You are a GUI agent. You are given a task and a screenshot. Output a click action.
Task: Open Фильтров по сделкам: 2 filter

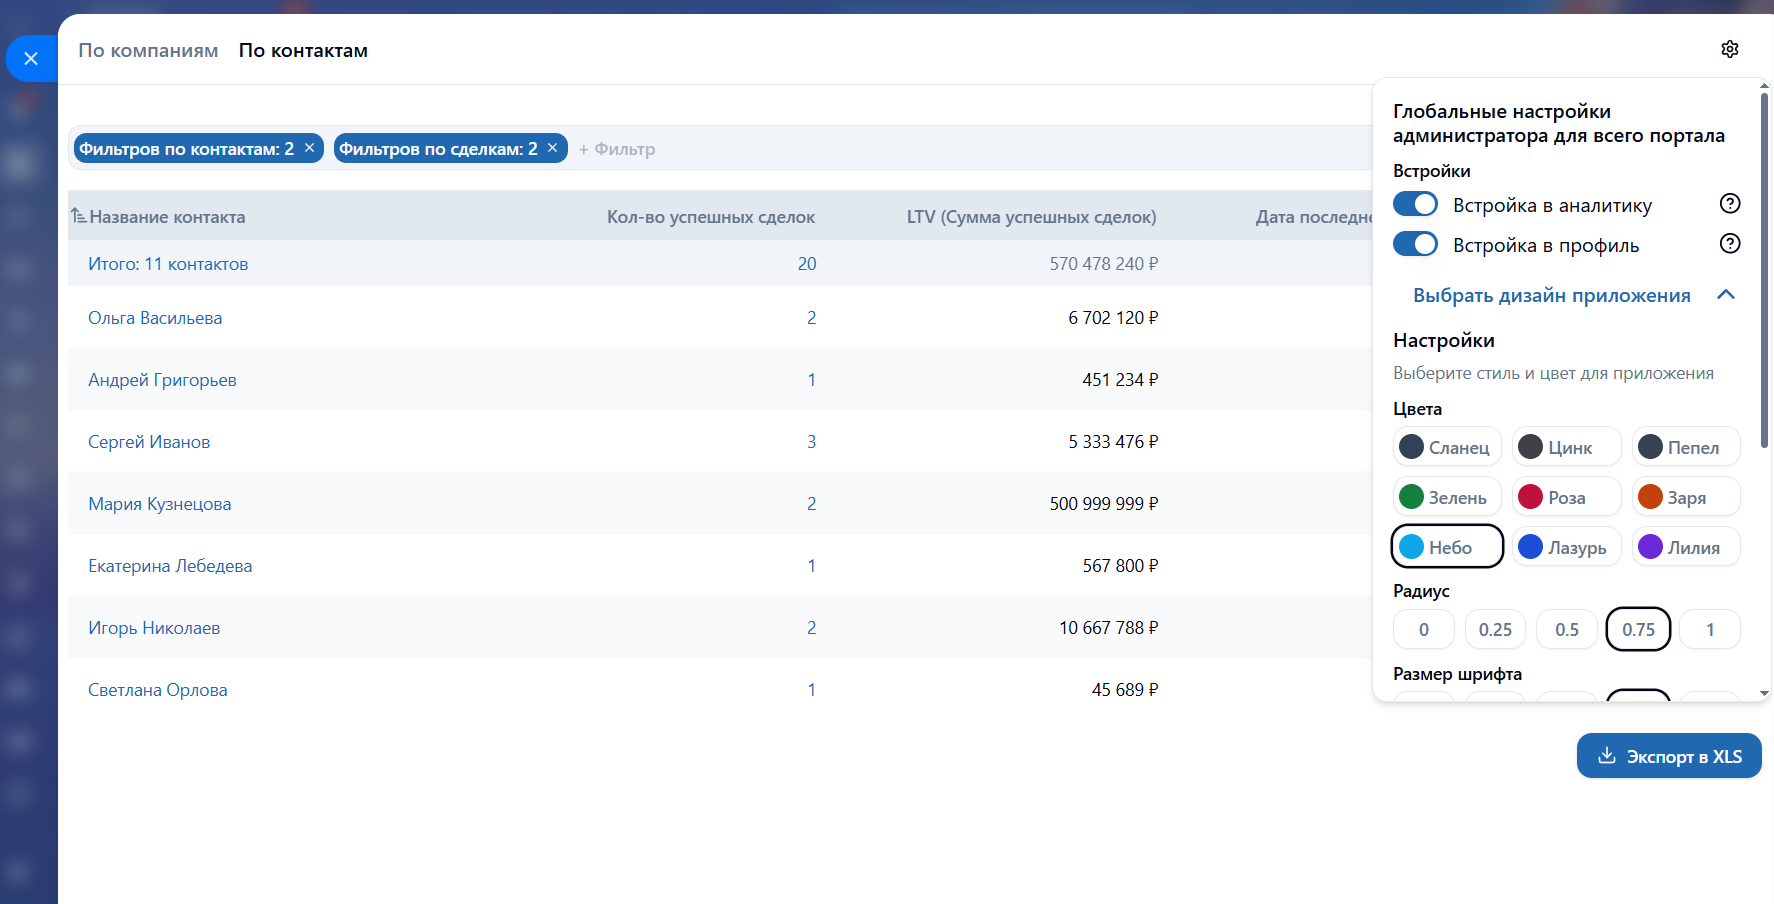point(438,149)
